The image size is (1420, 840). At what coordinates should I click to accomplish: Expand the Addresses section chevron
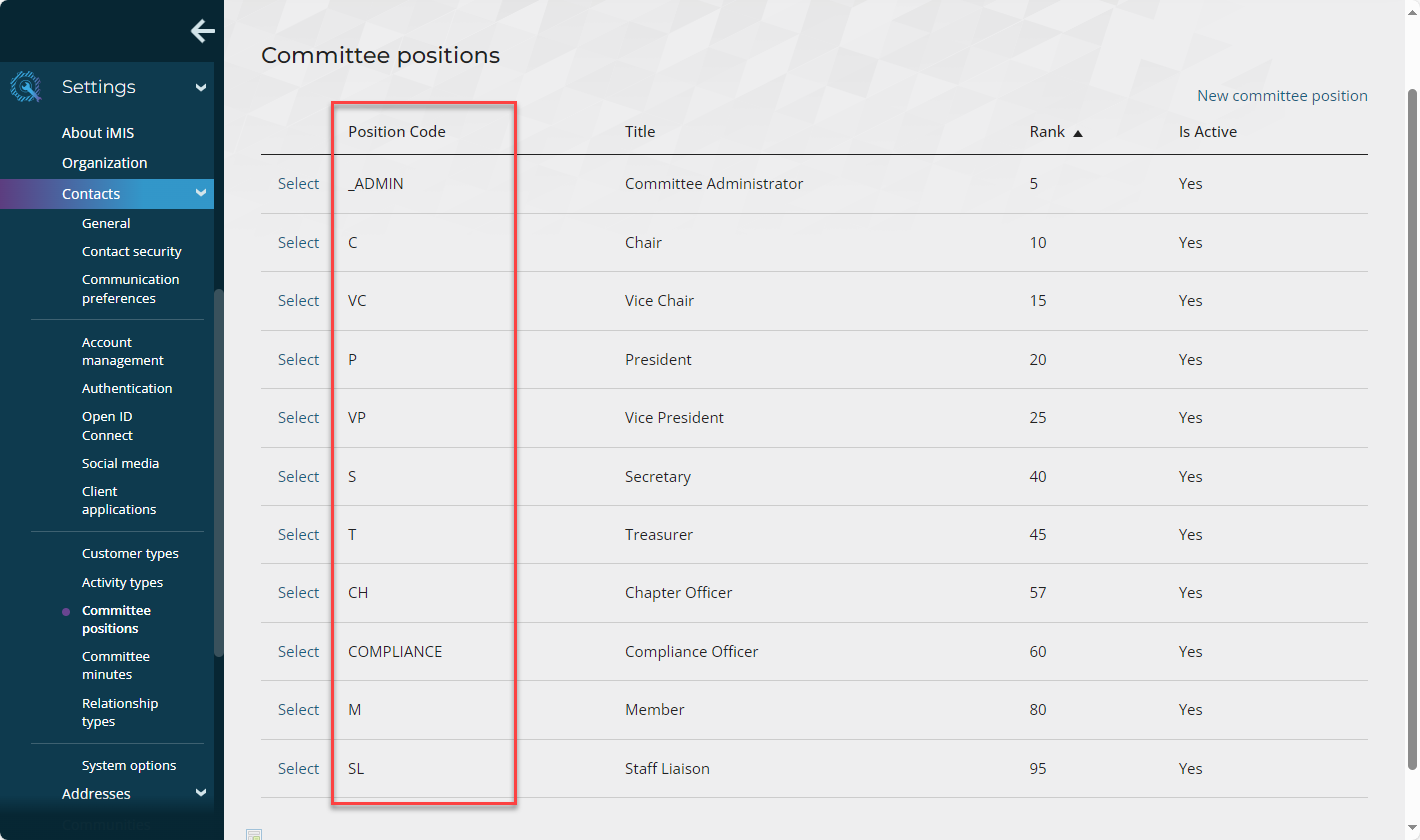tap(201, 793)
